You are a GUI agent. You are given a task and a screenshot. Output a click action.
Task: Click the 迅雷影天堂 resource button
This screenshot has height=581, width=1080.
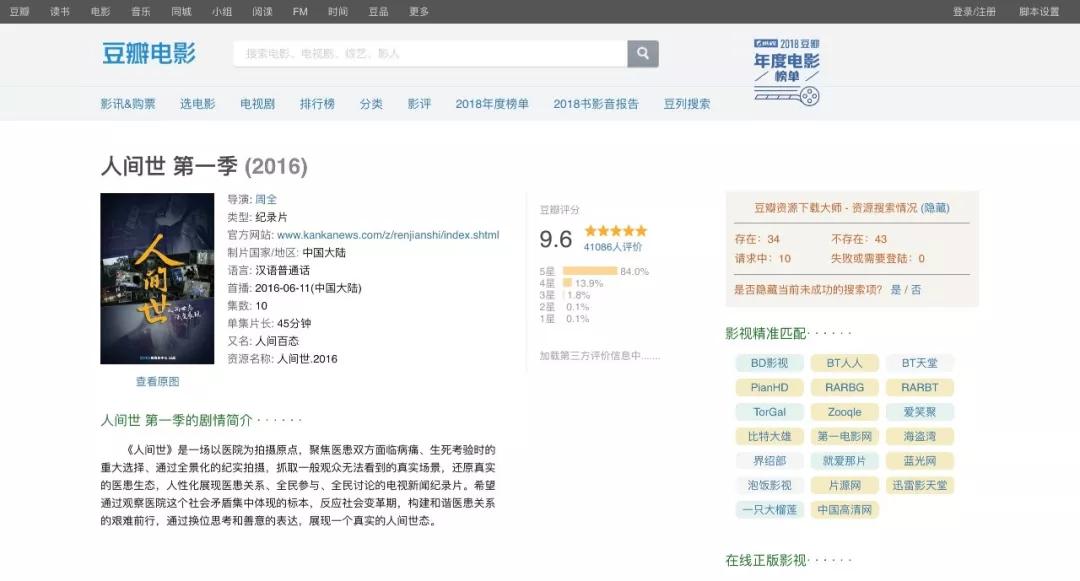921,485
